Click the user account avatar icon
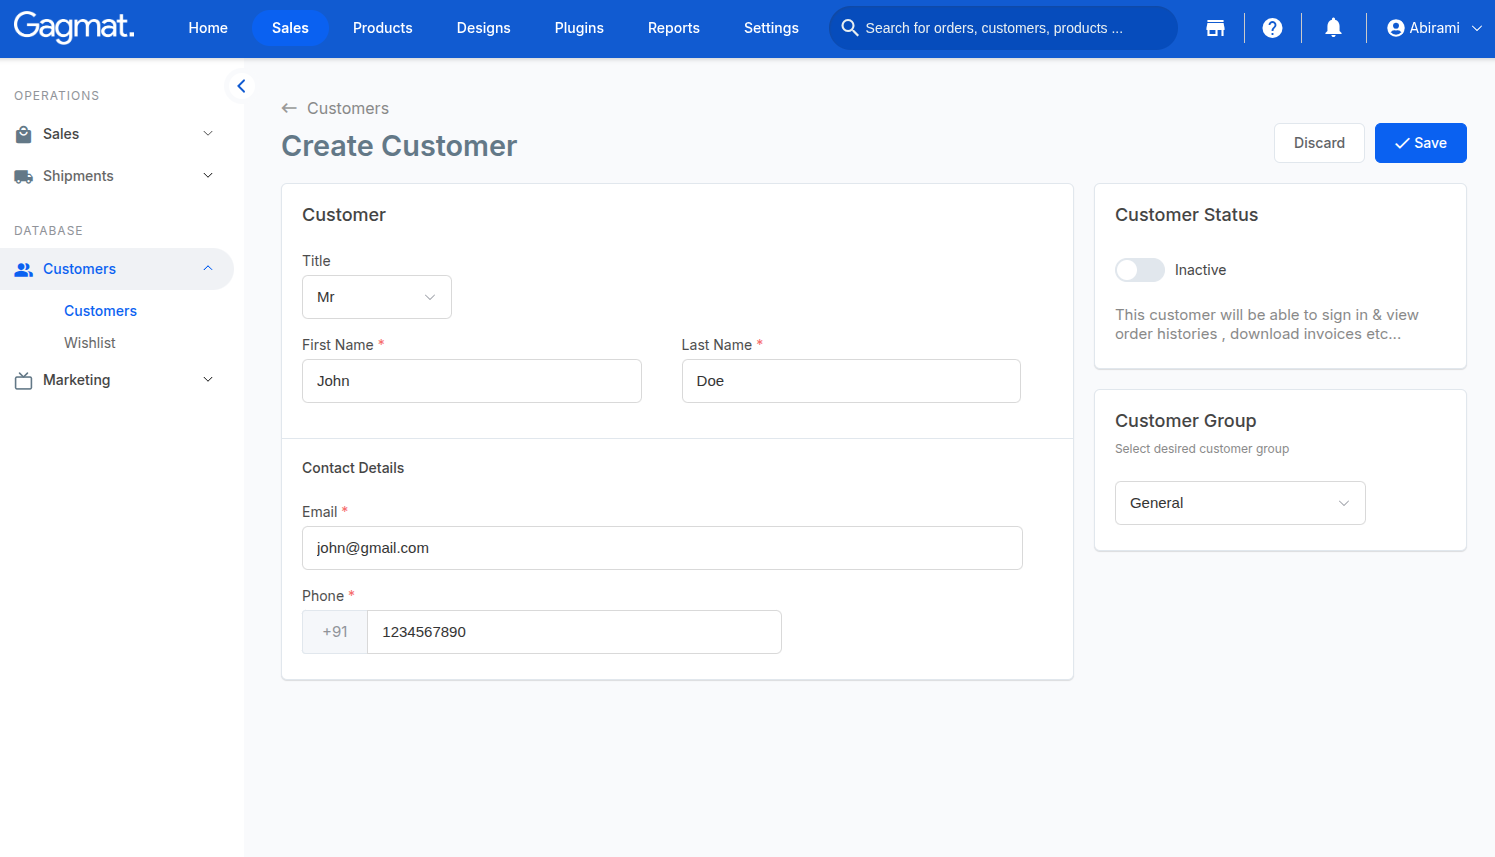Viewport: 1495px width, 857px height. (1396, 28)
